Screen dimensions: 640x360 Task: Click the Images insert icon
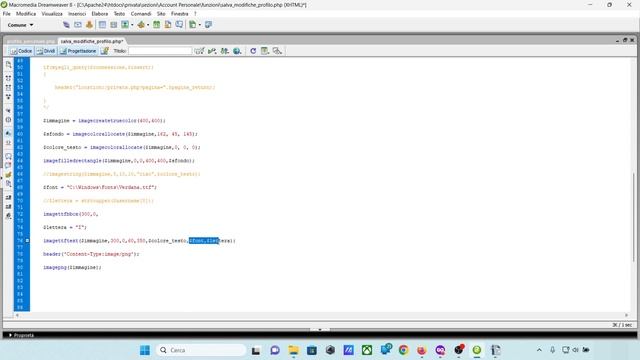click(x=125, y=25)
